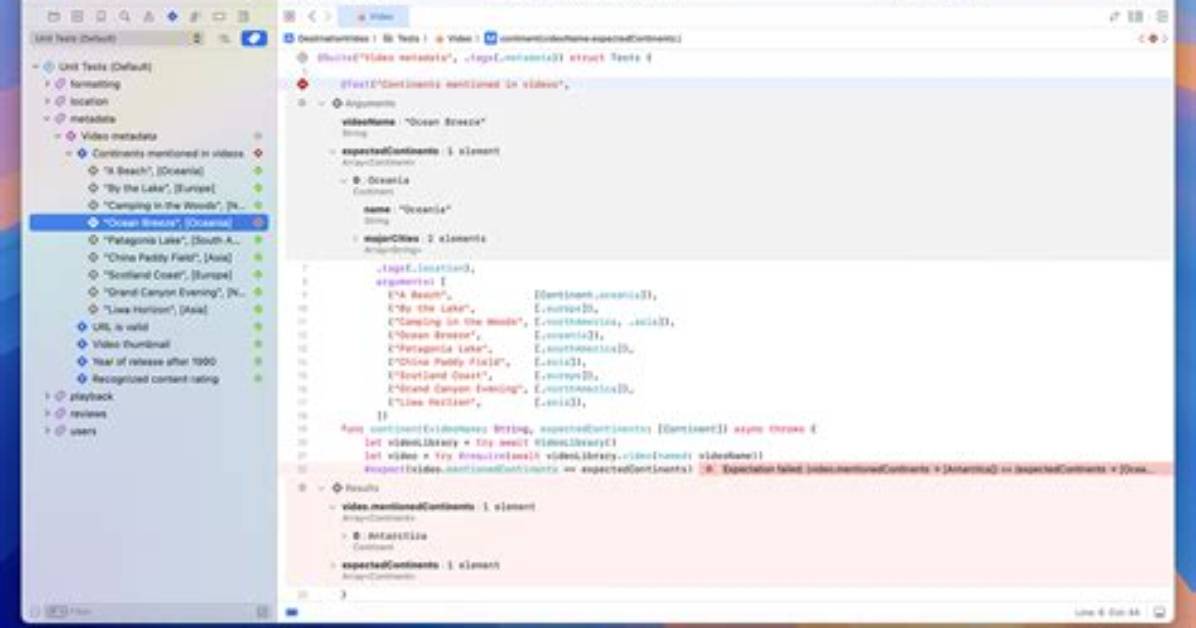Toggle the inspector sidebar icon at top right
The height and width of the screenshot is (628, 1196).
coord(1162,16)
